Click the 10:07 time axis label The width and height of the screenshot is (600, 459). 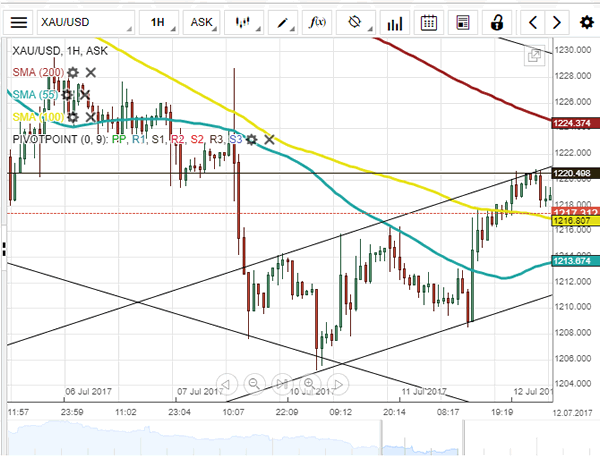233,412
